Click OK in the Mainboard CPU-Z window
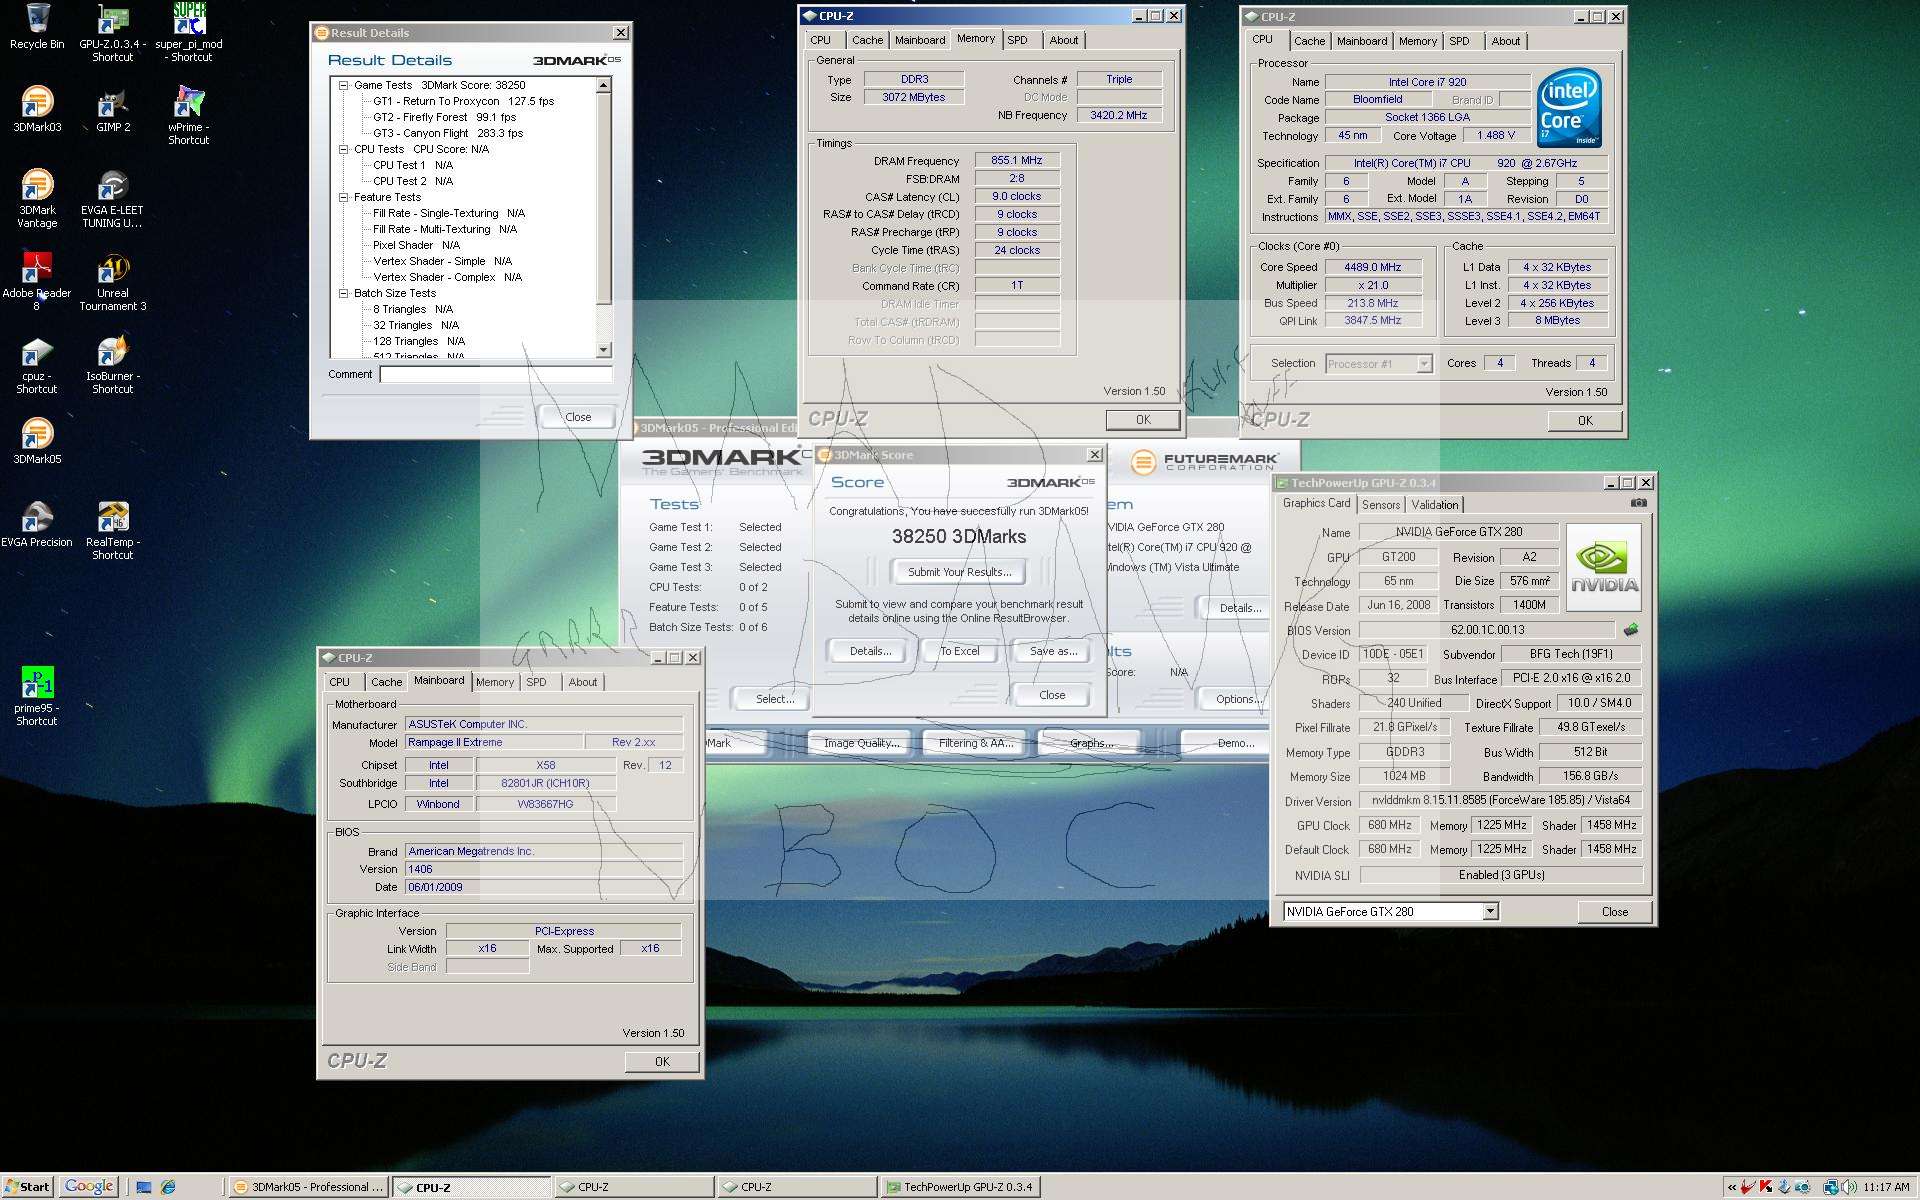1920x1200 pixels. click(x=662, y=1062)
